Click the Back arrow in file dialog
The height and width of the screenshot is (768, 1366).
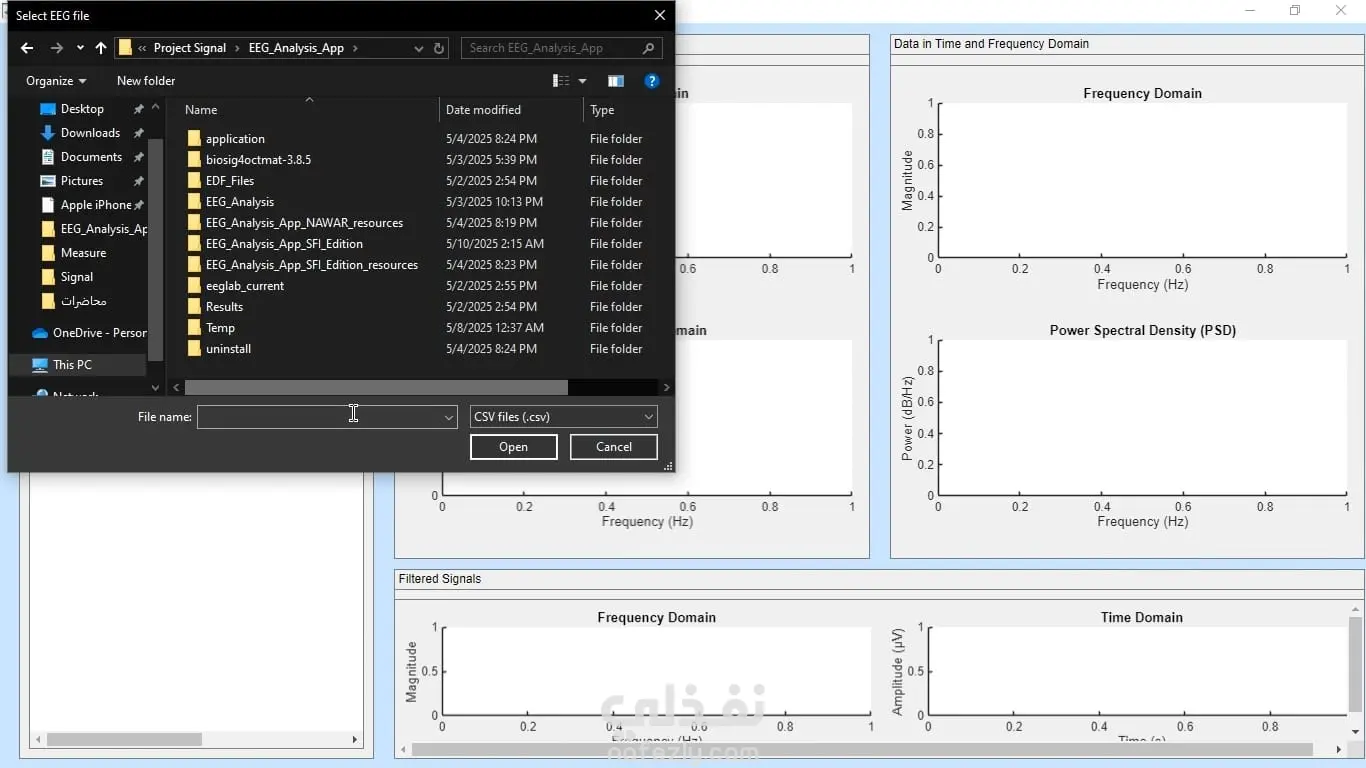pos(27,48)
